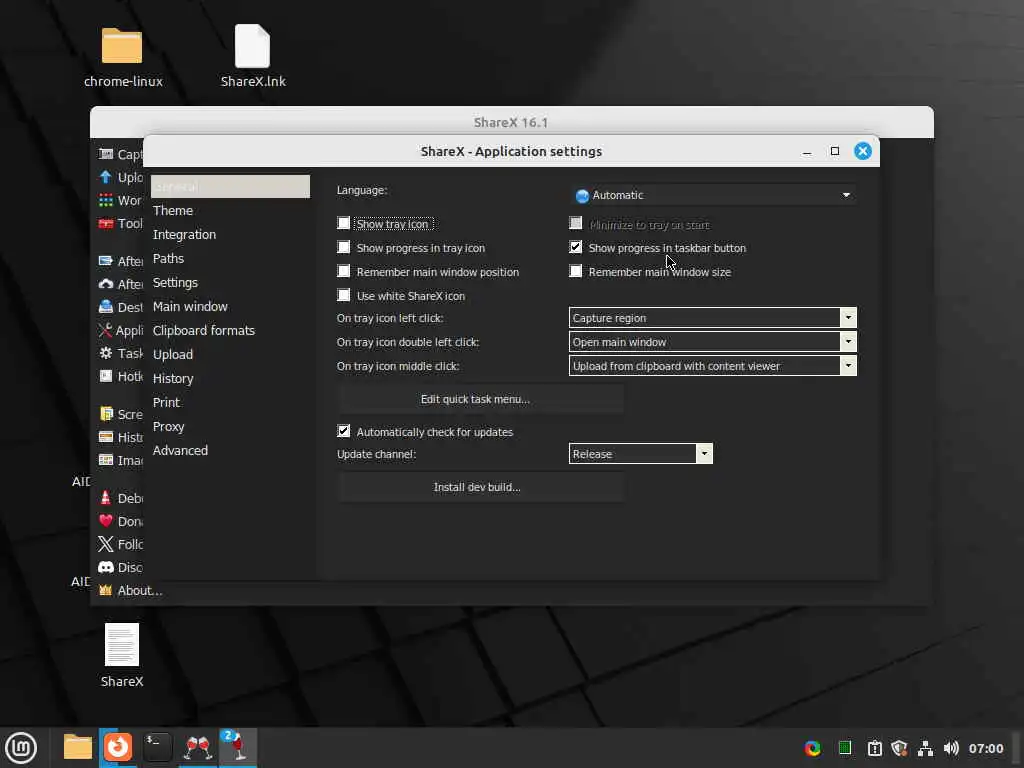Open Screenshots folder icon in main window

tap(106, 413)
